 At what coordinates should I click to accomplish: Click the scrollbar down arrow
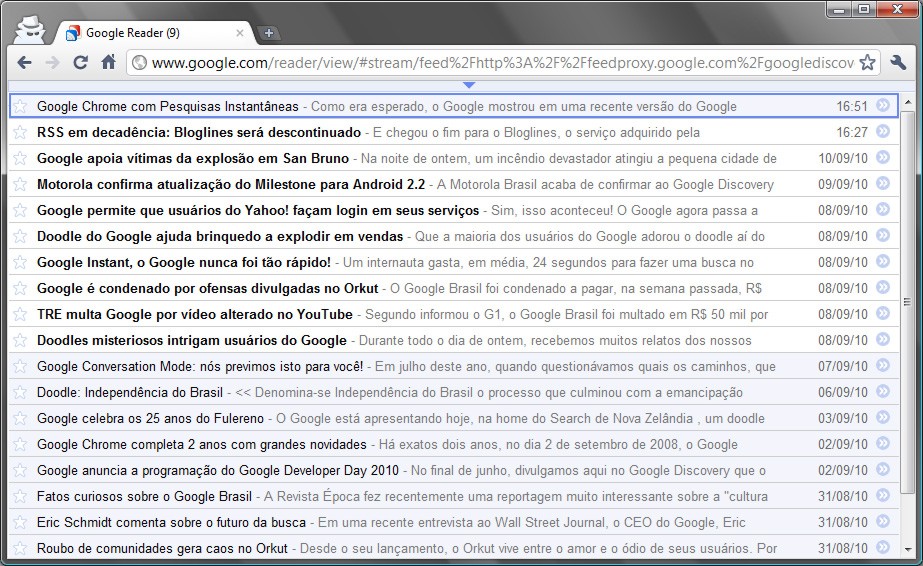click(x=908, y=550)
